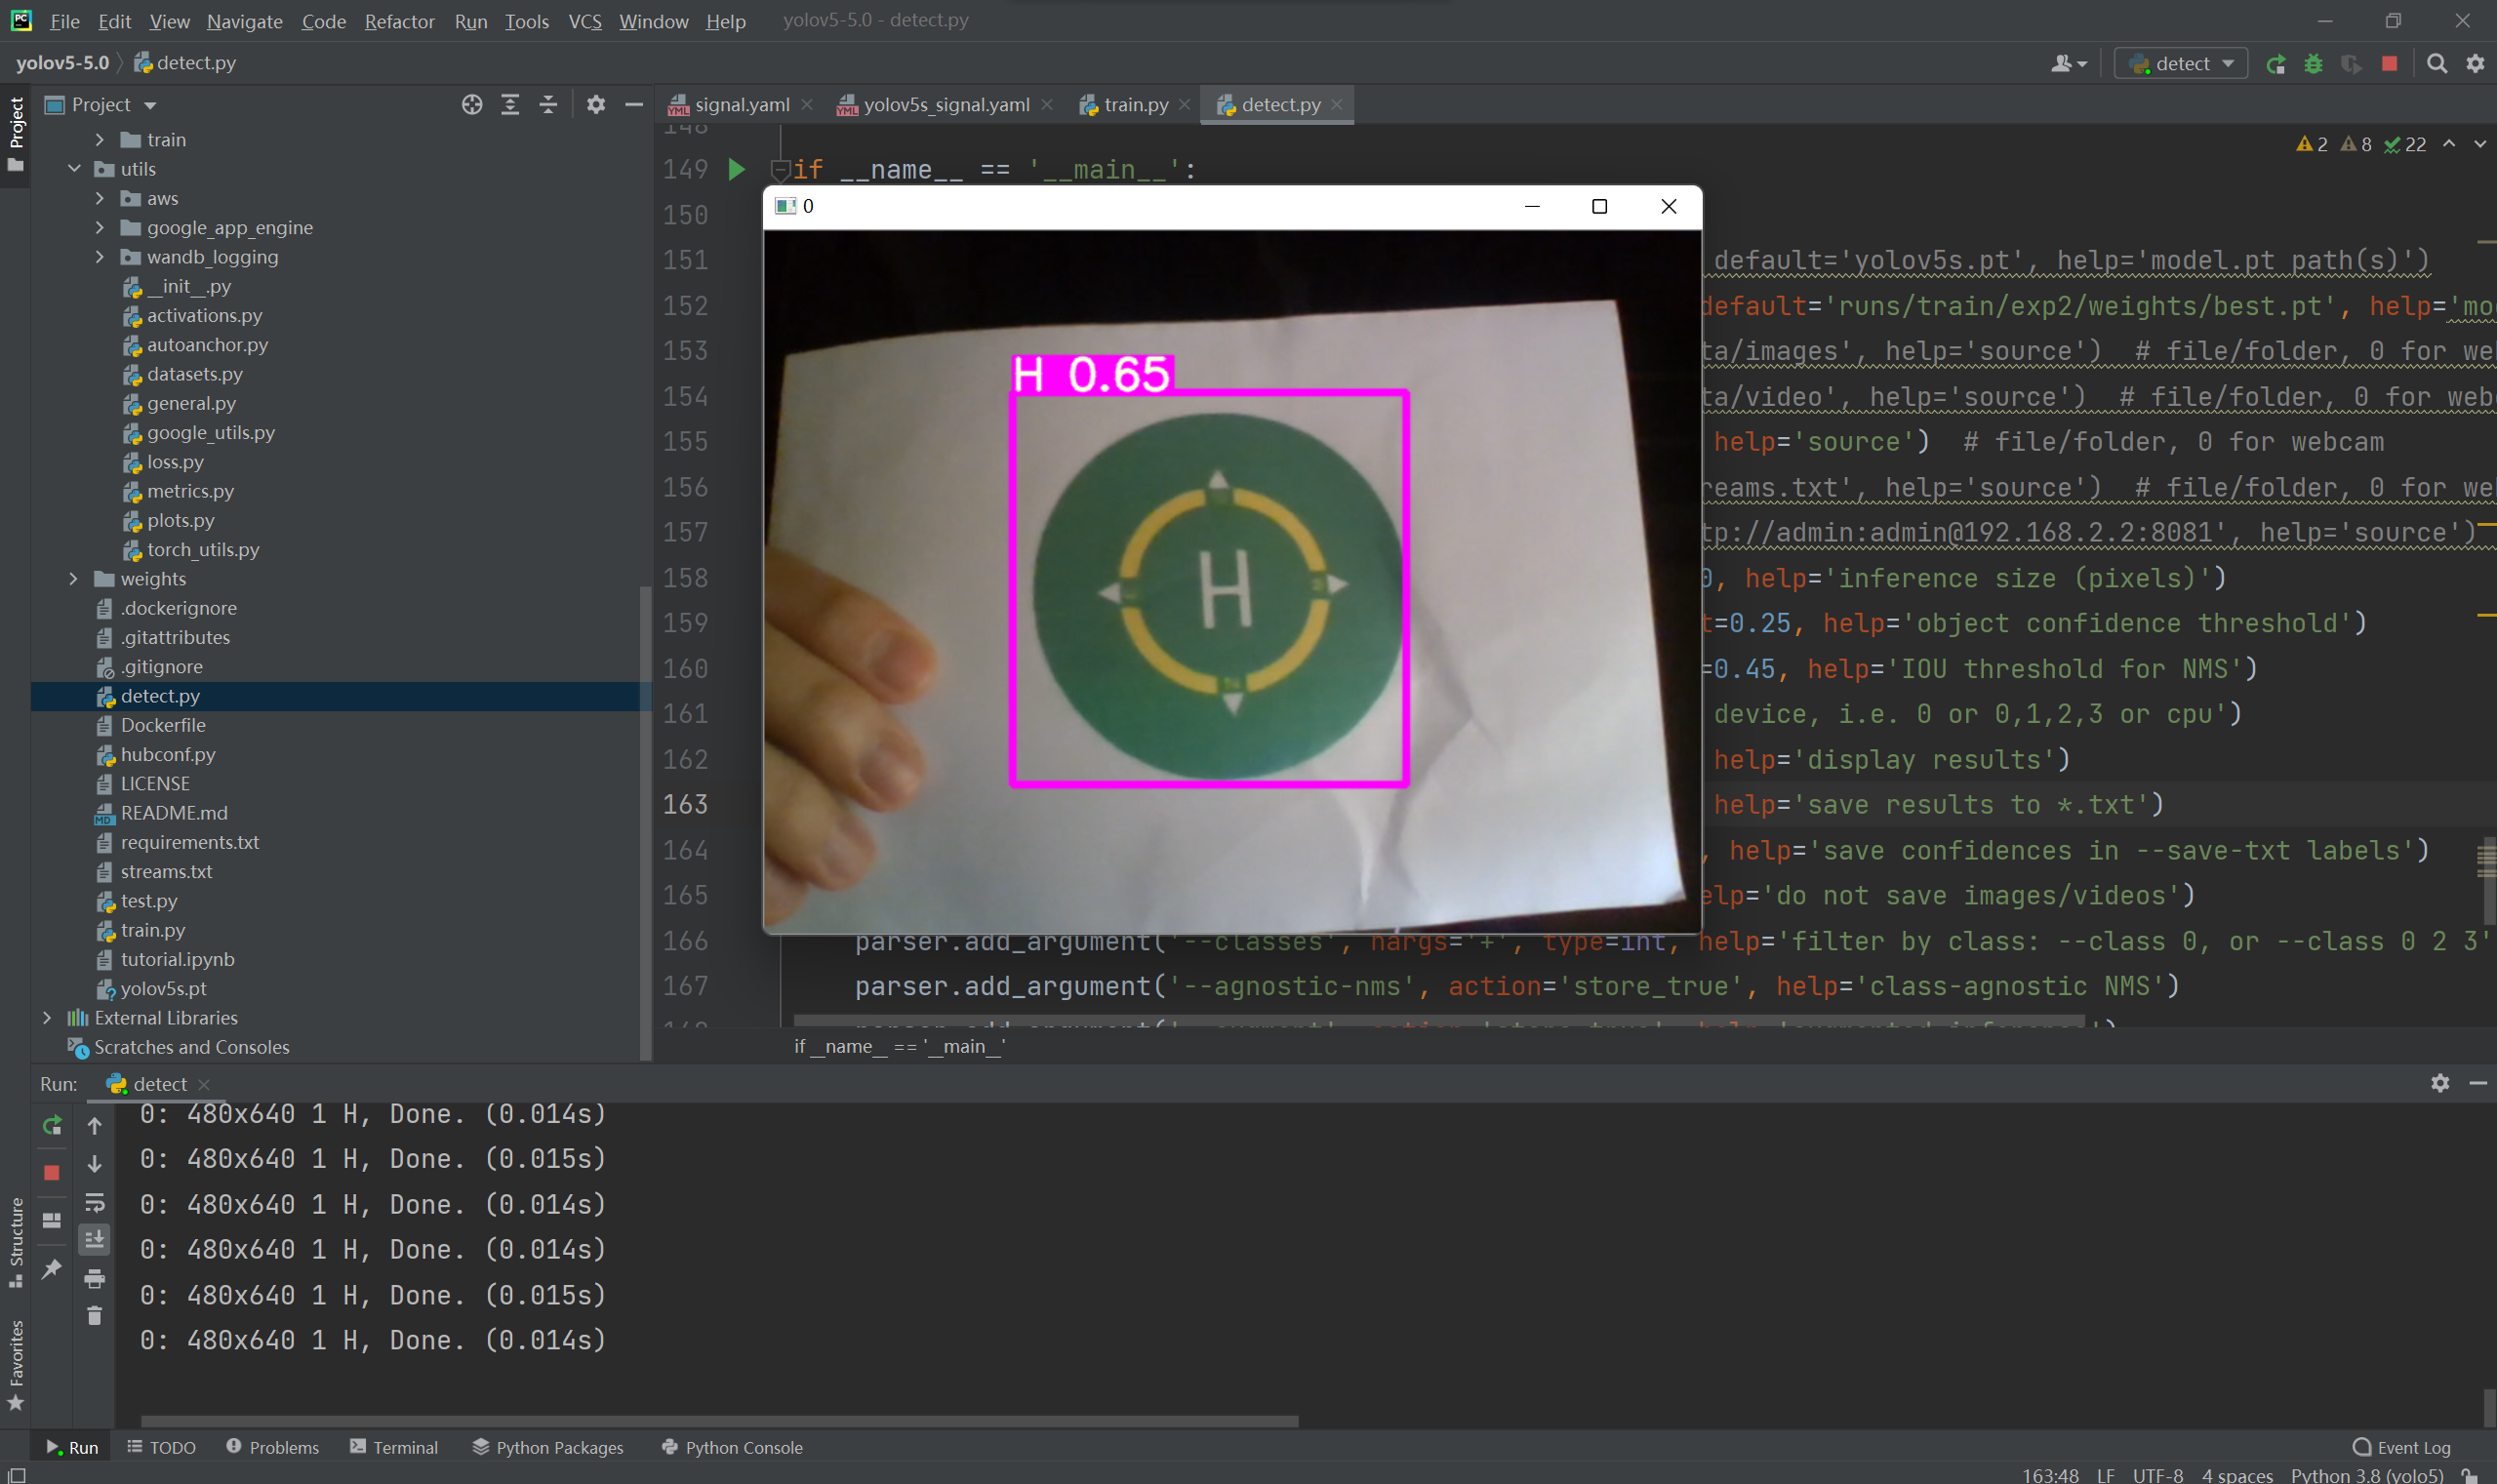The image size is (2497, 1484).
Task: Click Search Everywhere magnifier icon
Action: point(2437,64)
